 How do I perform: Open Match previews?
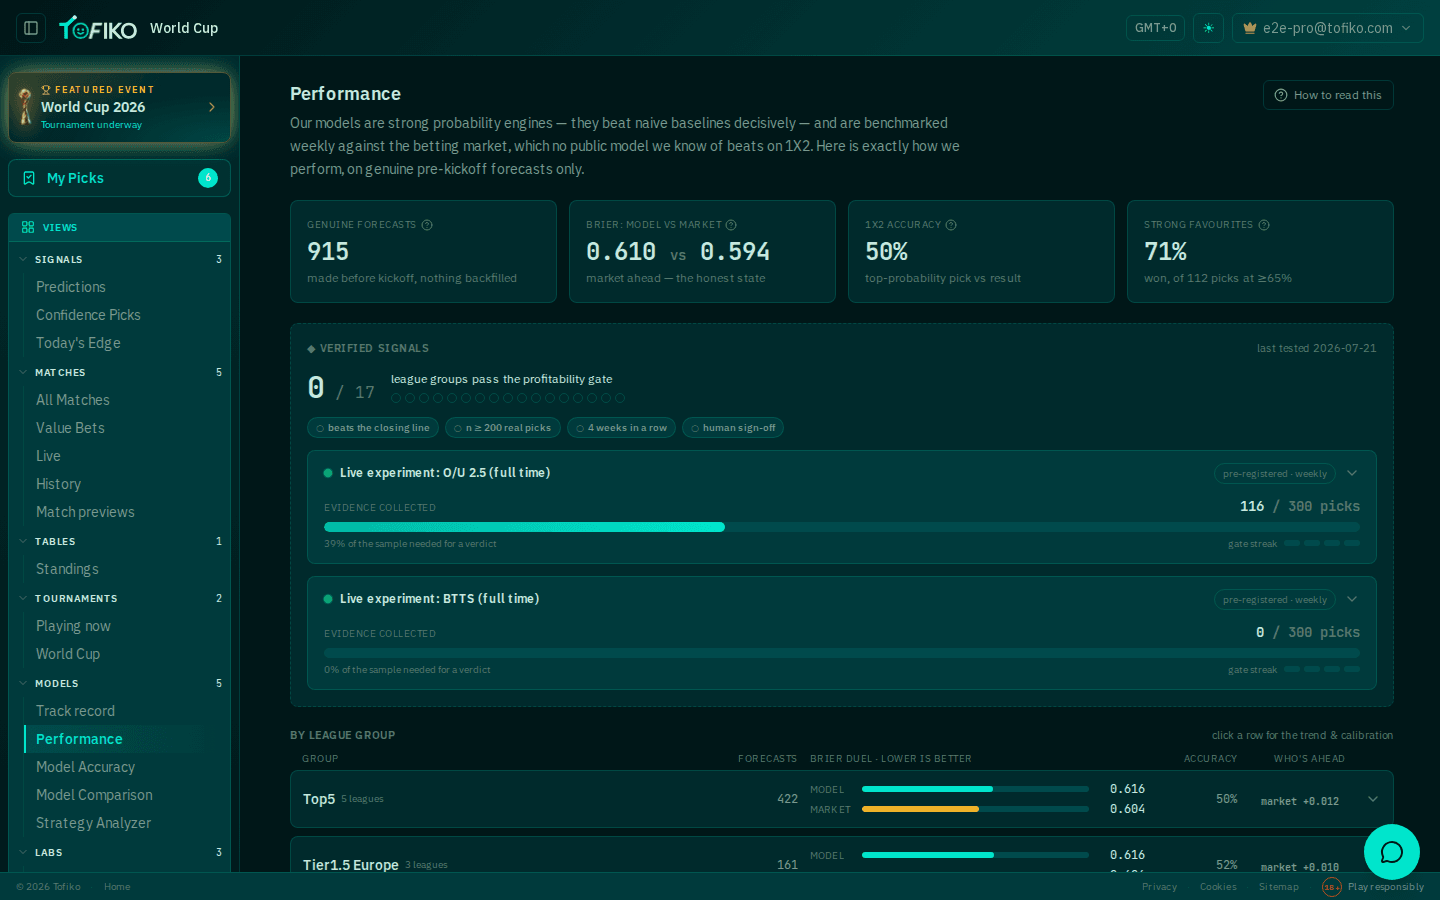85,512
